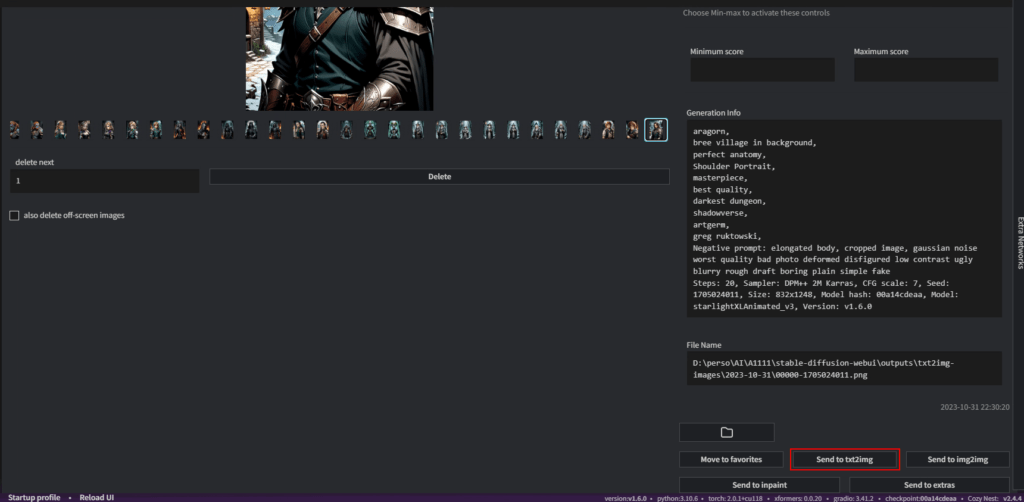Open the Startup profile link
Viewport: 1024px width, 502px height.
pyautogui.click(x=33, y=497)
